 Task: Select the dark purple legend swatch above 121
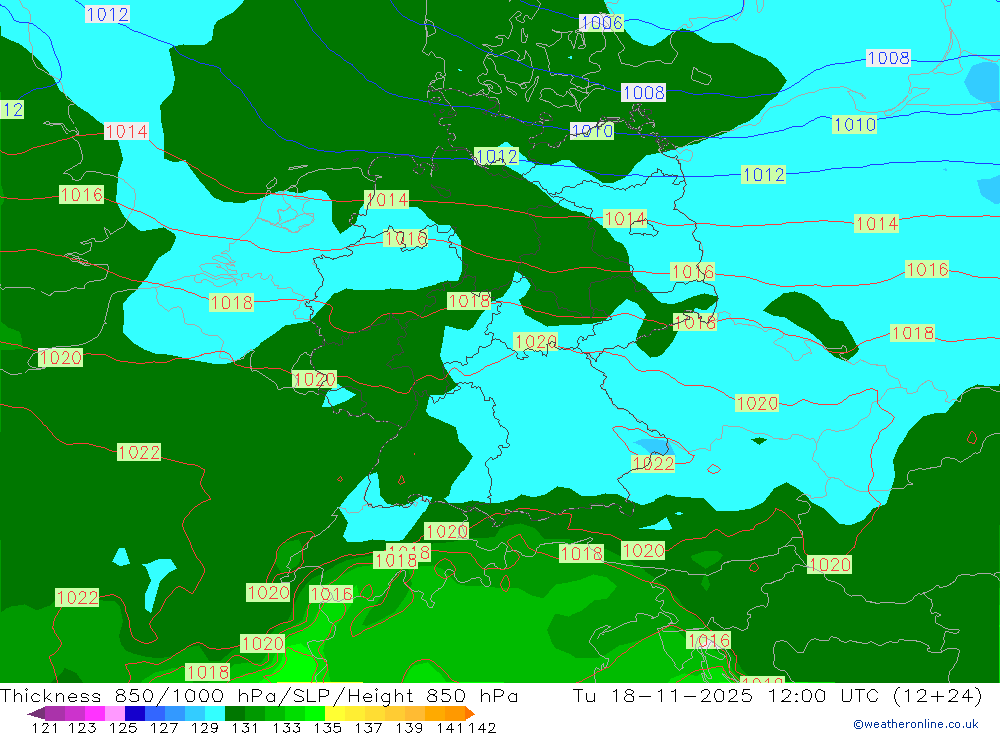55,713
